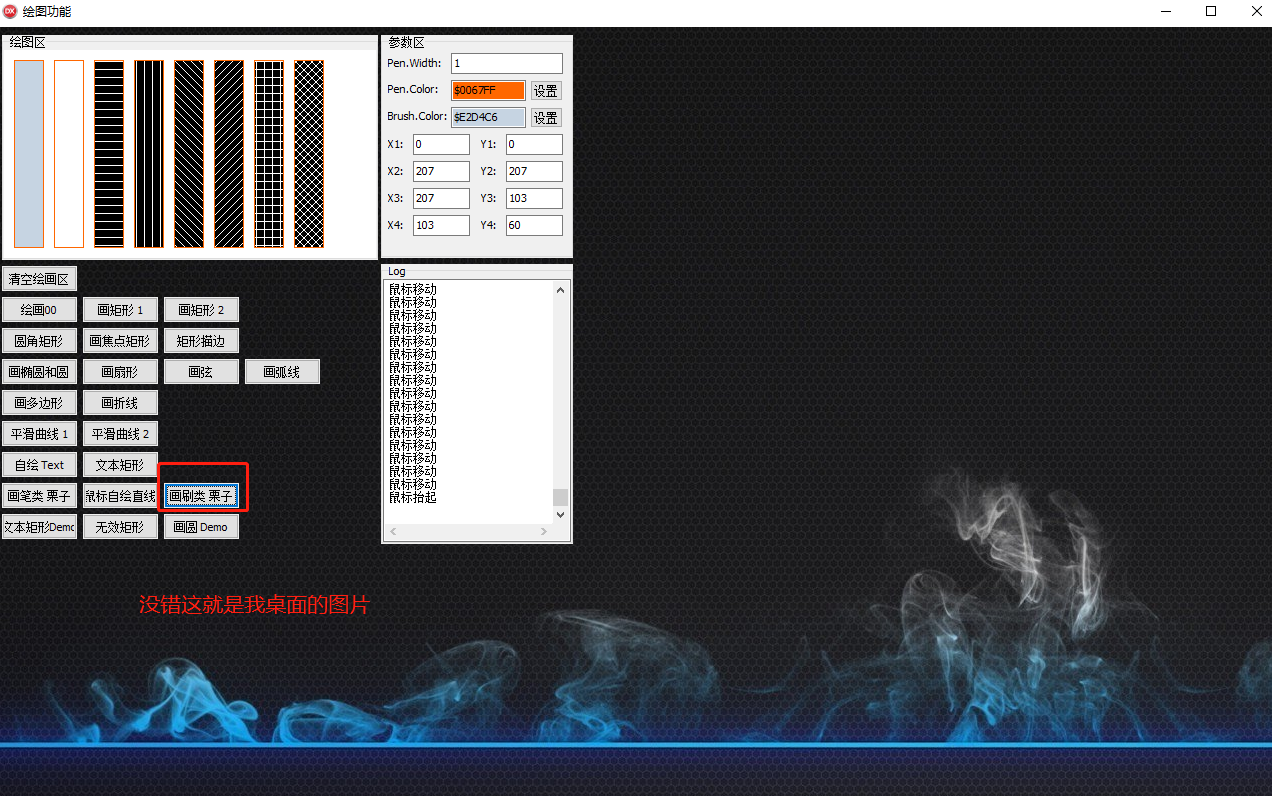Click the 清空绘画区 button

pos(40,278)
